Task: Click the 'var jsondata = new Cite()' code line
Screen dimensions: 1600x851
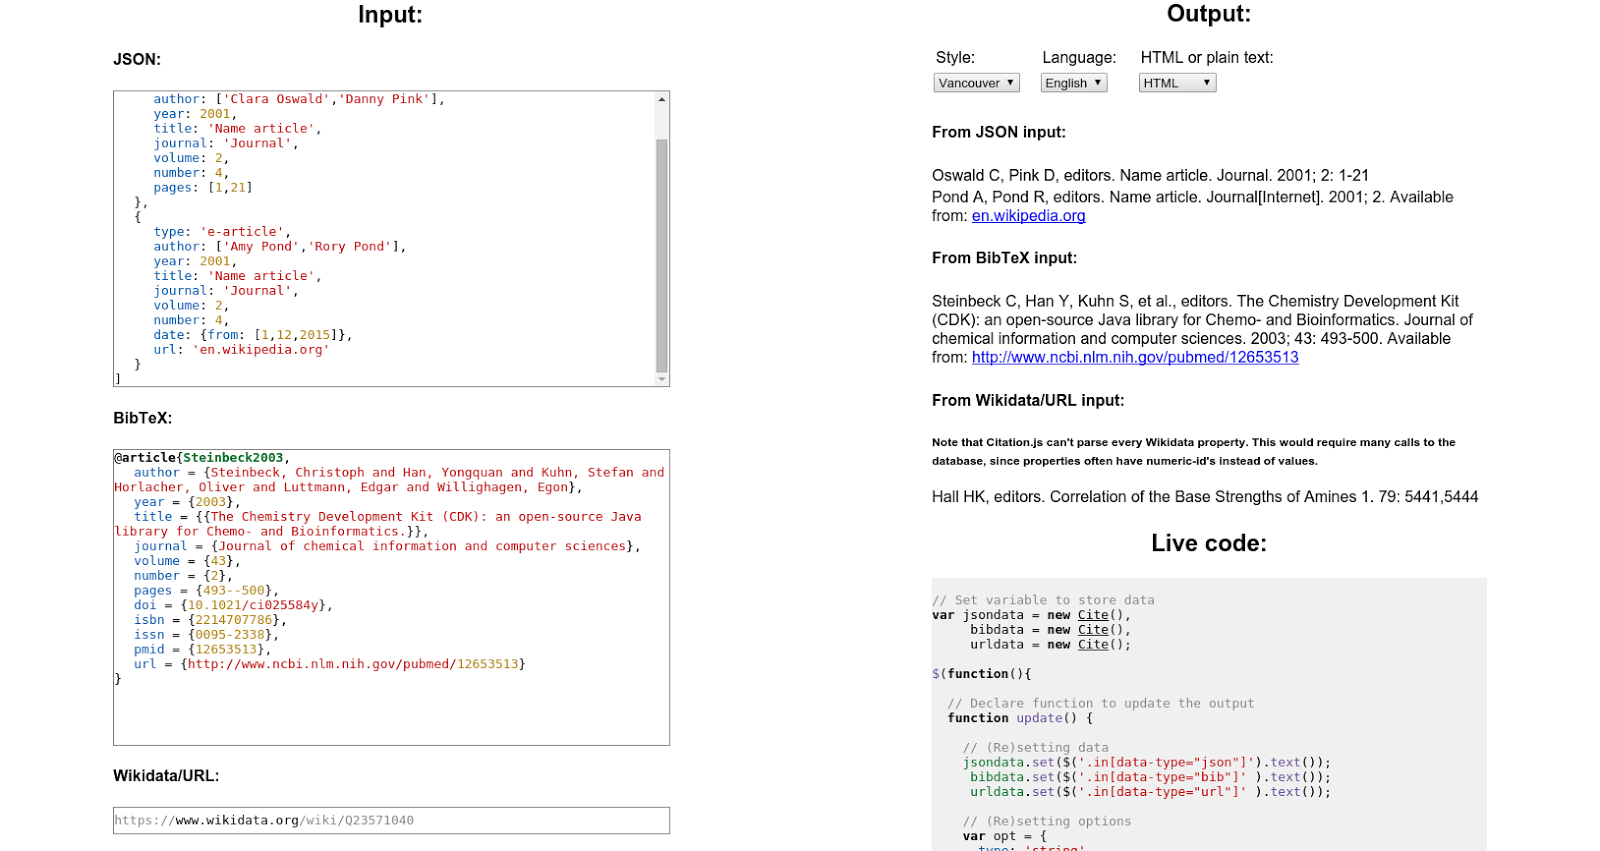Action: click(x=1031, y=615)
